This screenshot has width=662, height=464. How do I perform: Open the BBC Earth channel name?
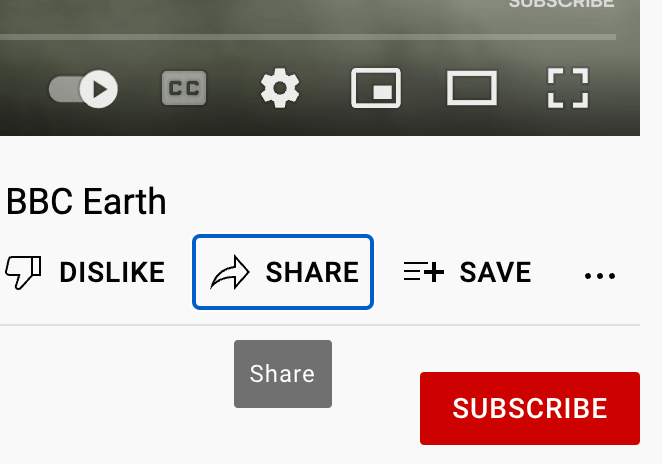[86, 202]
